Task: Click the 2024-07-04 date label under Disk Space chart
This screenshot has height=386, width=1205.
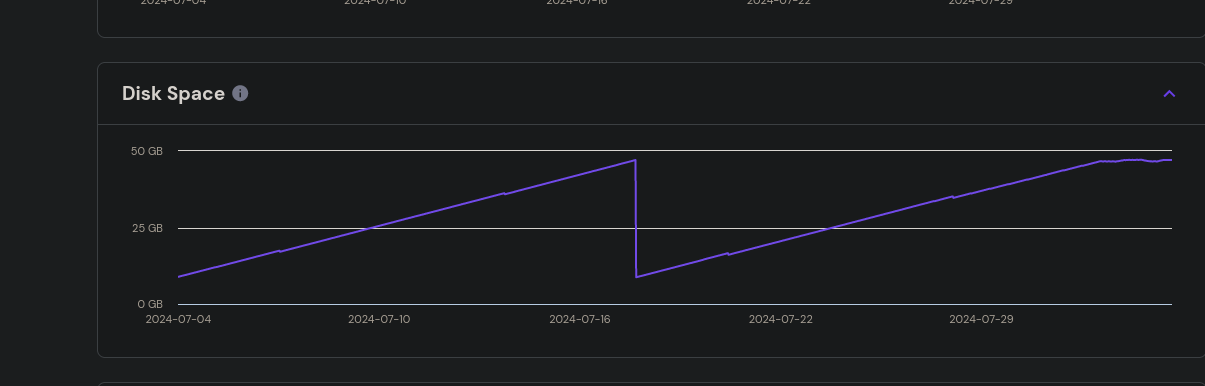Action: click(178, 319)
